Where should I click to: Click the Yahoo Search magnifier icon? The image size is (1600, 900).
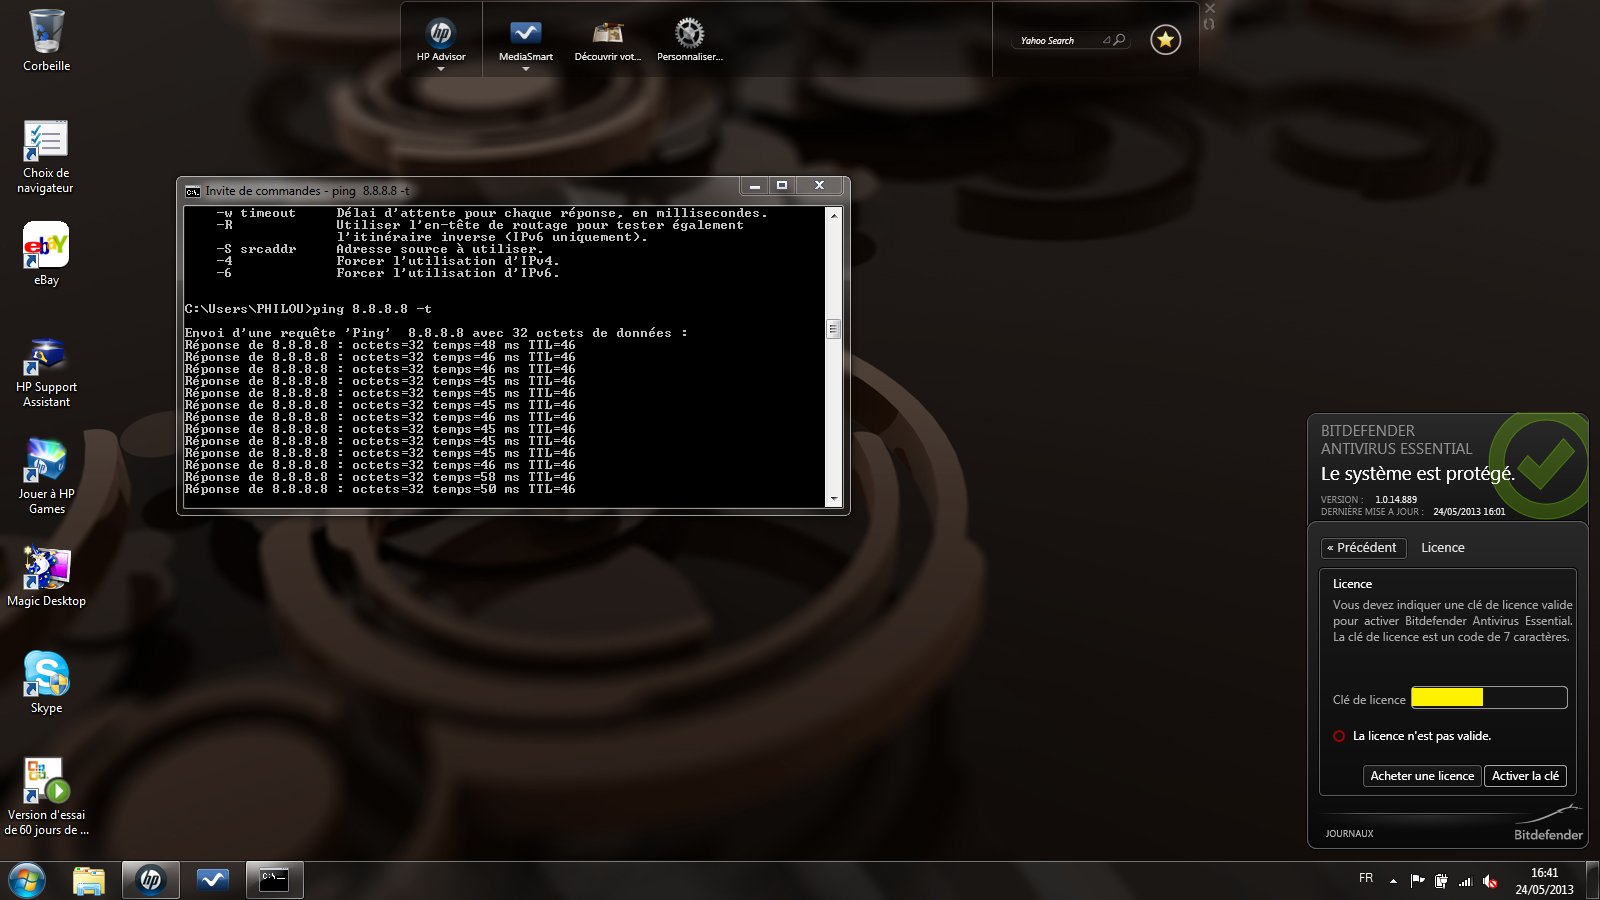tap(1120, 40)
